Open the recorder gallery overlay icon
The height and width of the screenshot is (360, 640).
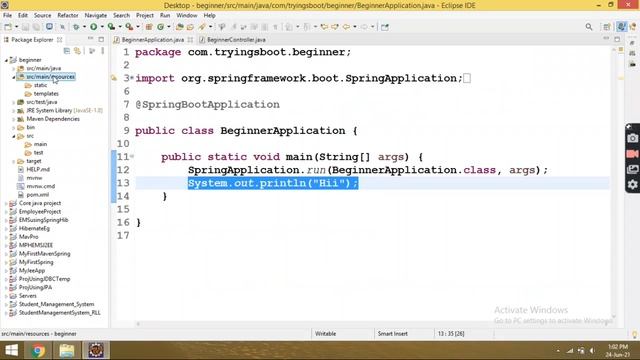click(x=632, y=169)
